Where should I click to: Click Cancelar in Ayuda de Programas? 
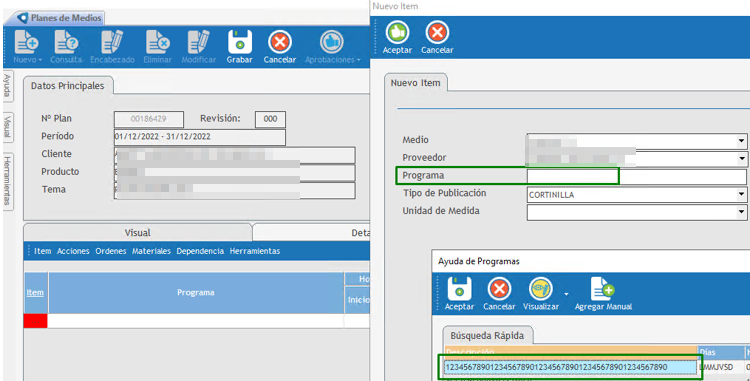499,294
